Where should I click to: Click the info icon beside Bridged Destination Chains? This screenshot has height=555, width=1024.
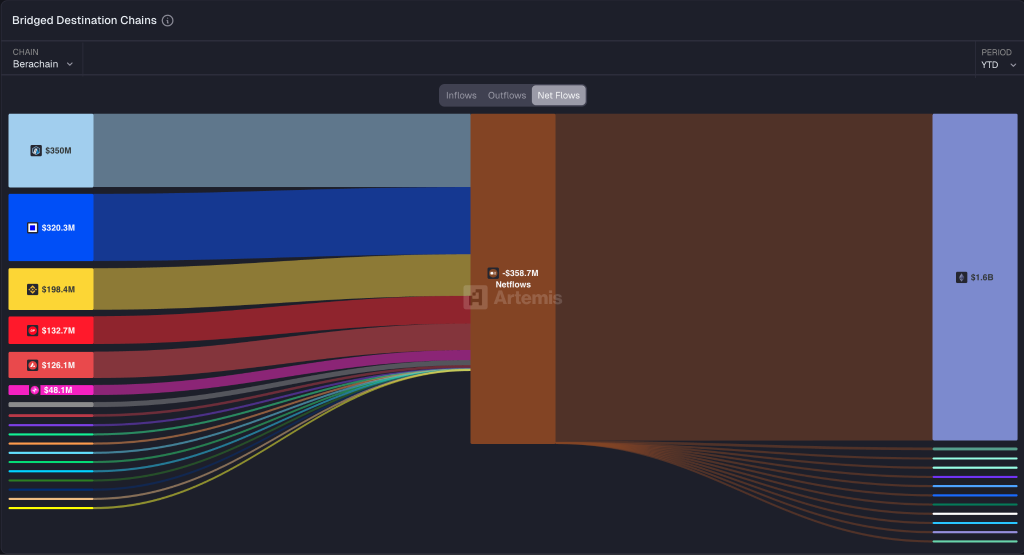coord(168,21)
